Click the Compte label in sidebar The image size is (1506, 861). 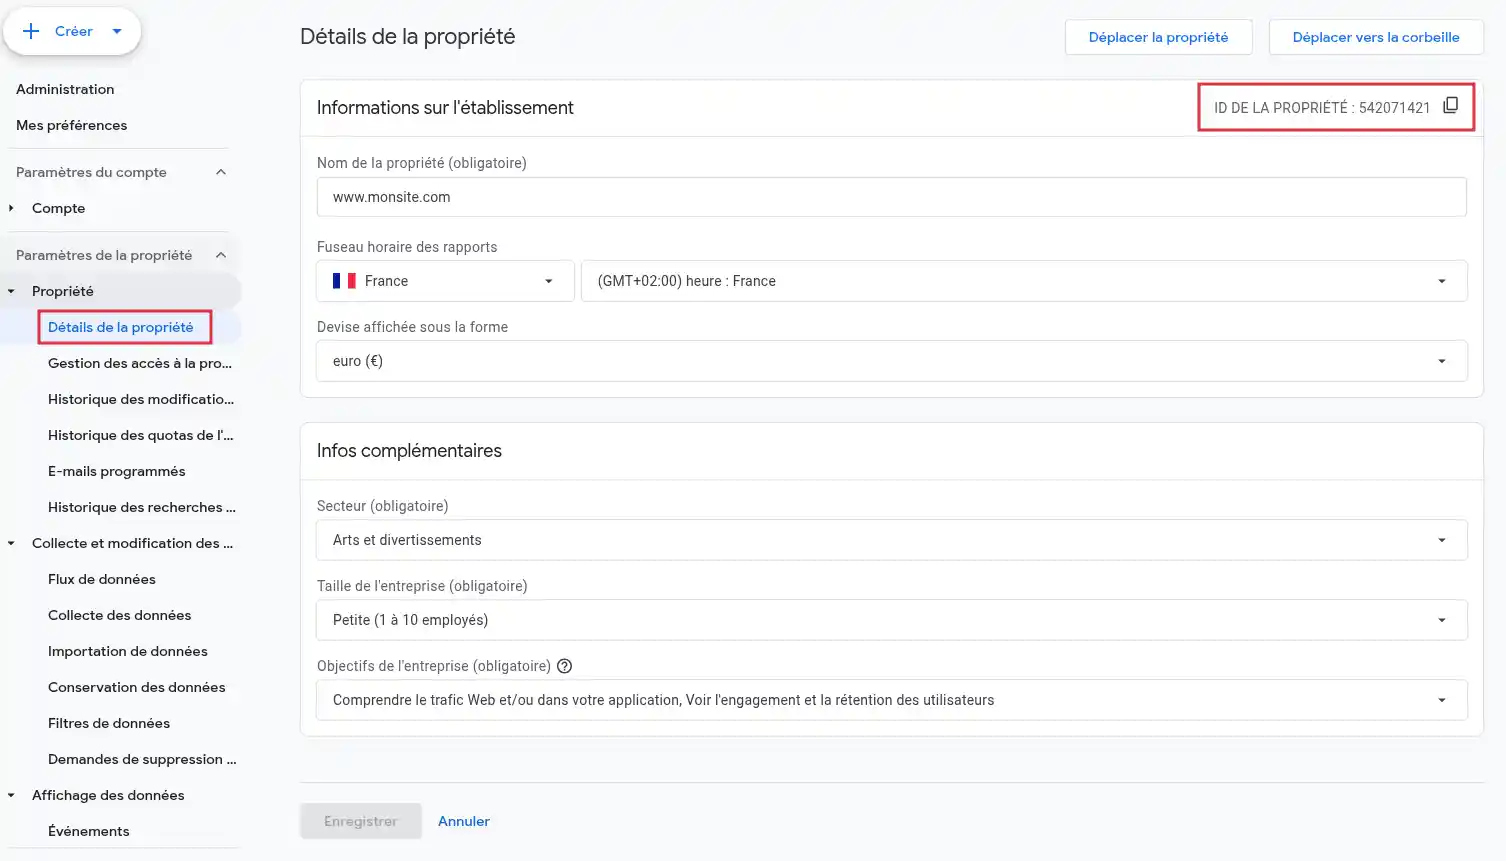pyautogui.click(x=58, y=208)
